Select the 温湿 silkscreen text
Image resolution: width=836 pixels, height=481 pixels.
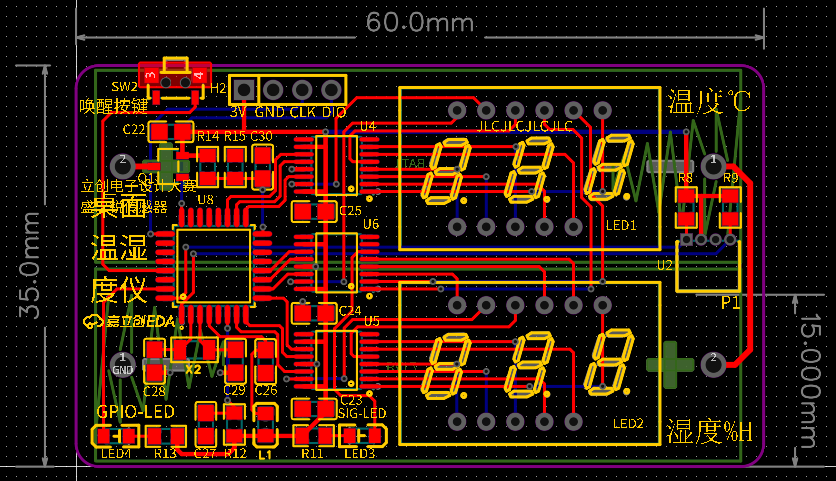[119, 248]
